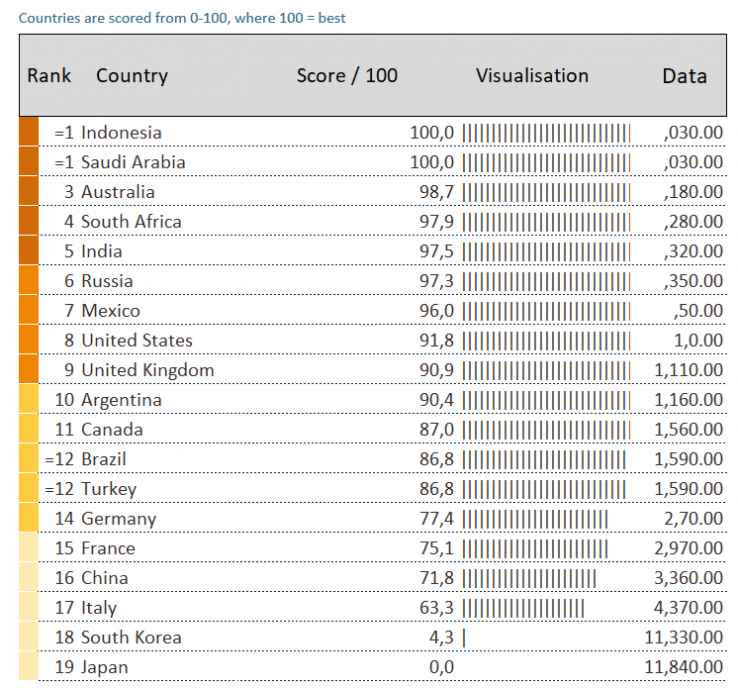Click the orange swatch beside Russia
This screenshot has height=688, width=738.
(29, 280)
